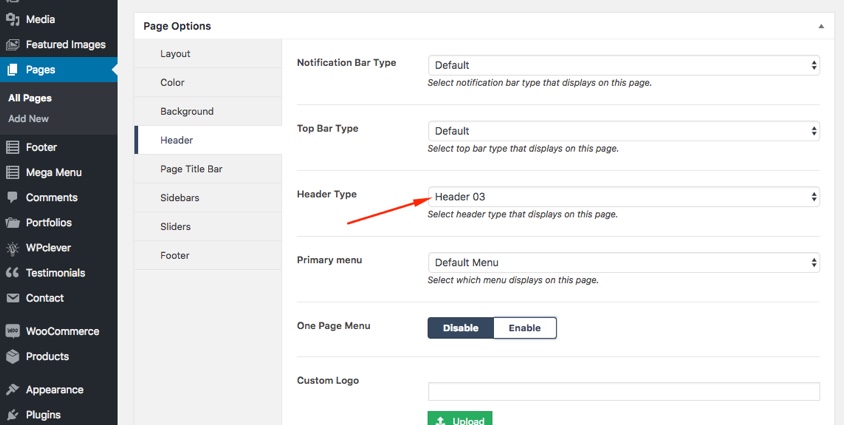Switch to the Page Title Bar tab

tap(191, 169)
